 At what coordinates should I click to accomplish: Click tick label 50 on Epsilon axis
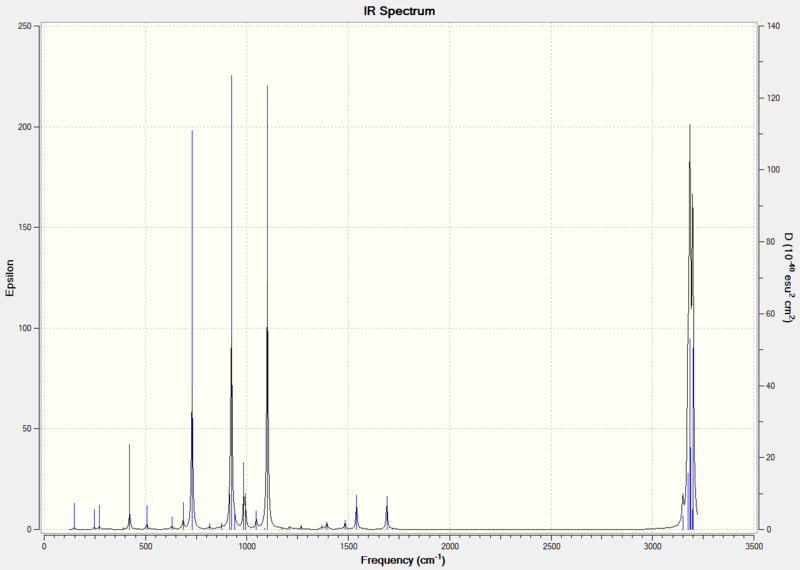point(26,429)
